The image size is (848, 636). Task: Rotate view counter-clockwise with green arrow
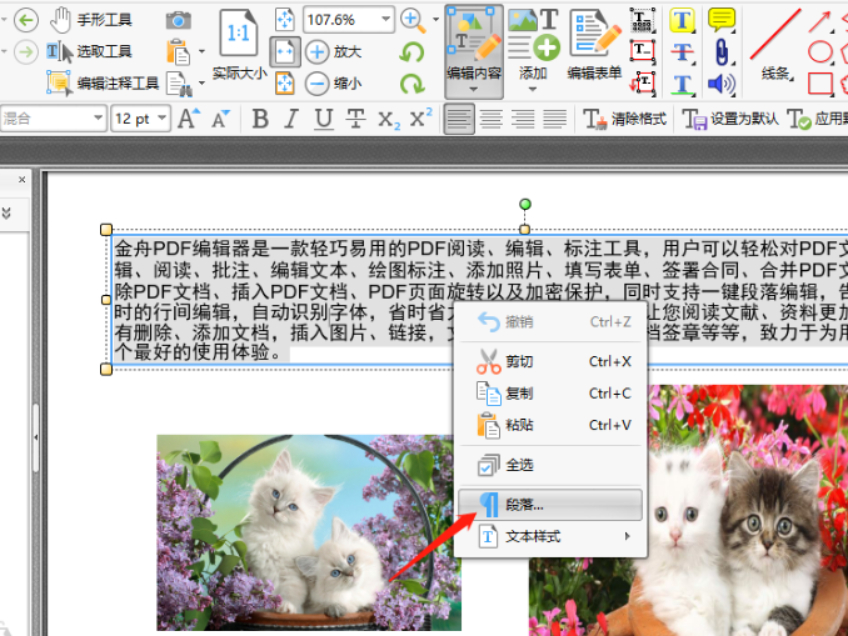(412, 52)
